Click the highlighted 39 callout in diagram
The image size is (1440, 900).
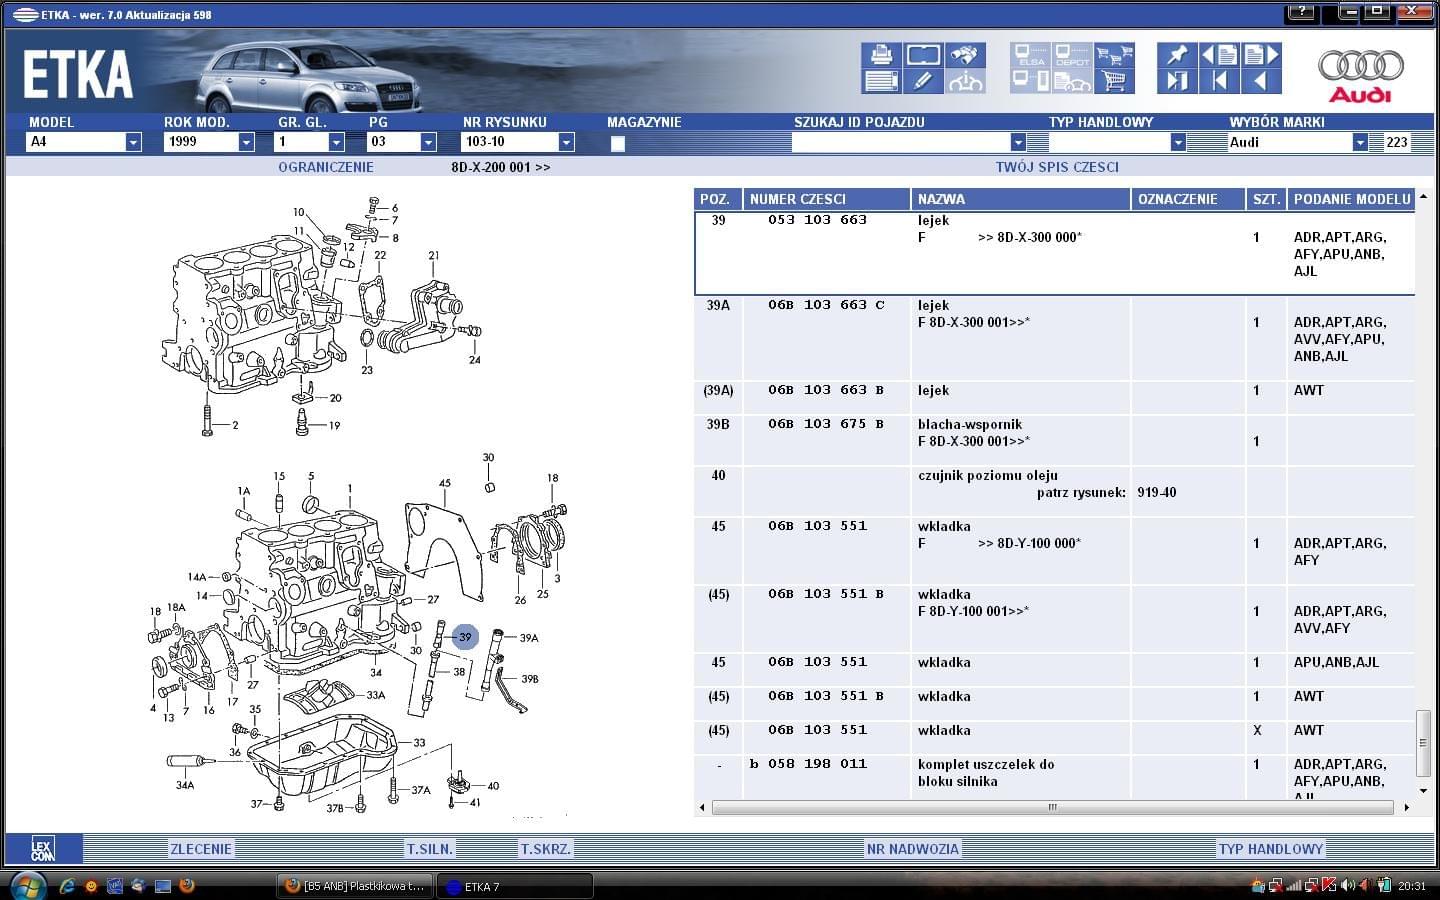click(x=465, y=637)
